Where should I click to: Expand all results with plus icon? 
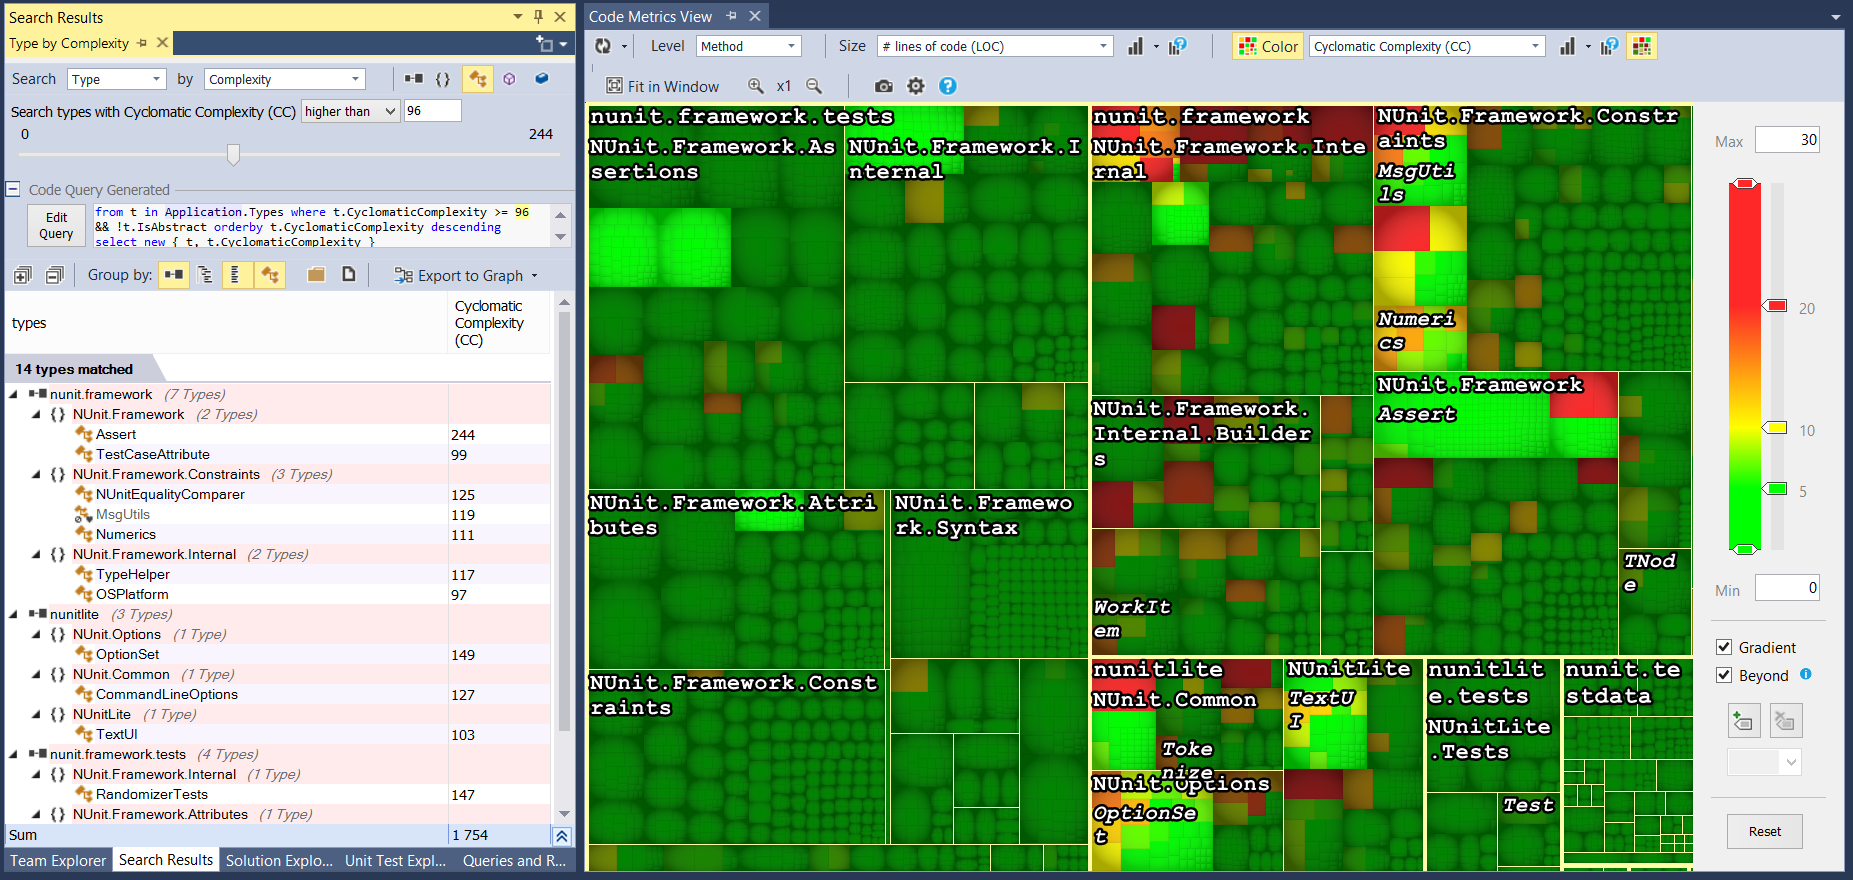coord(23,275)
